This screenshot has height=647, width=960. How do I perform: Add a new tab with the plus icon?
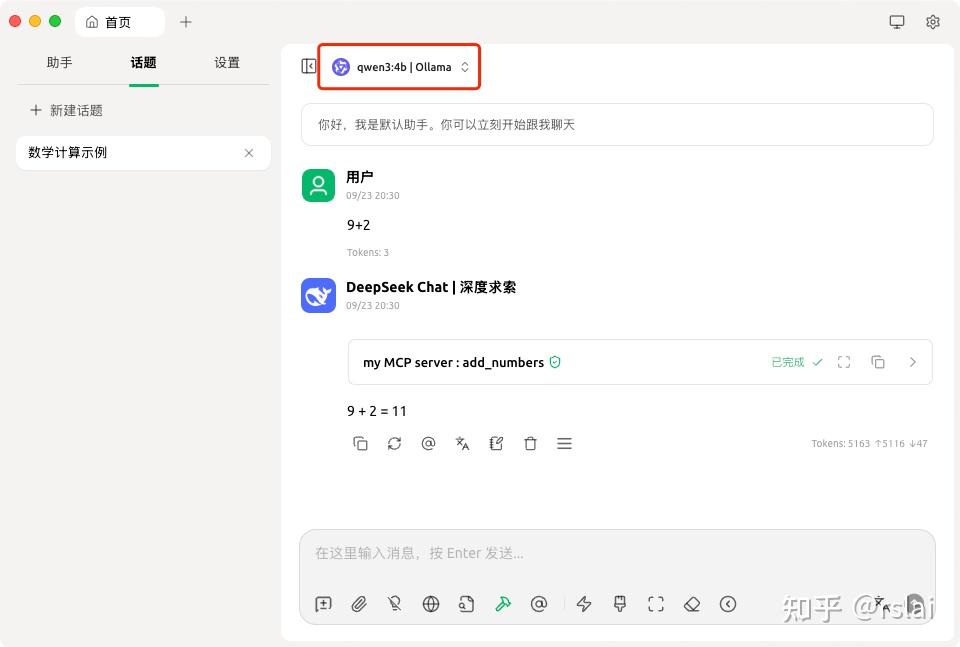pyautogui.click(x=186, y=22)
